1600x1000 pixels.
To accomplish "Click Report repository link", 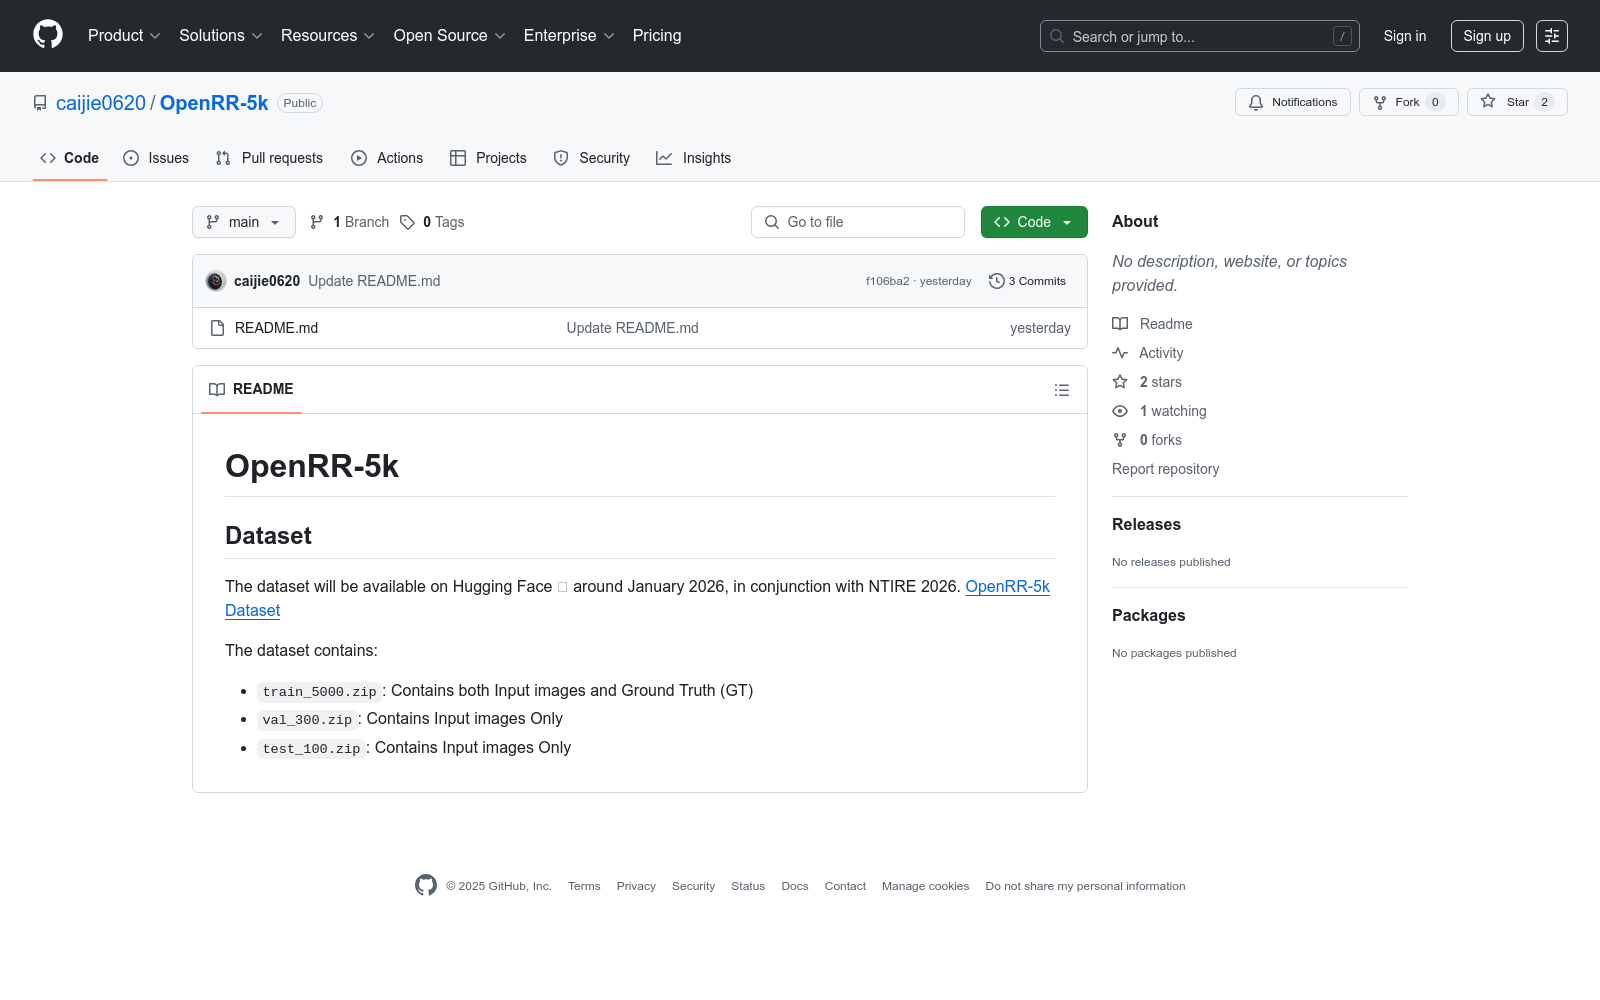I will [1165, 469].
